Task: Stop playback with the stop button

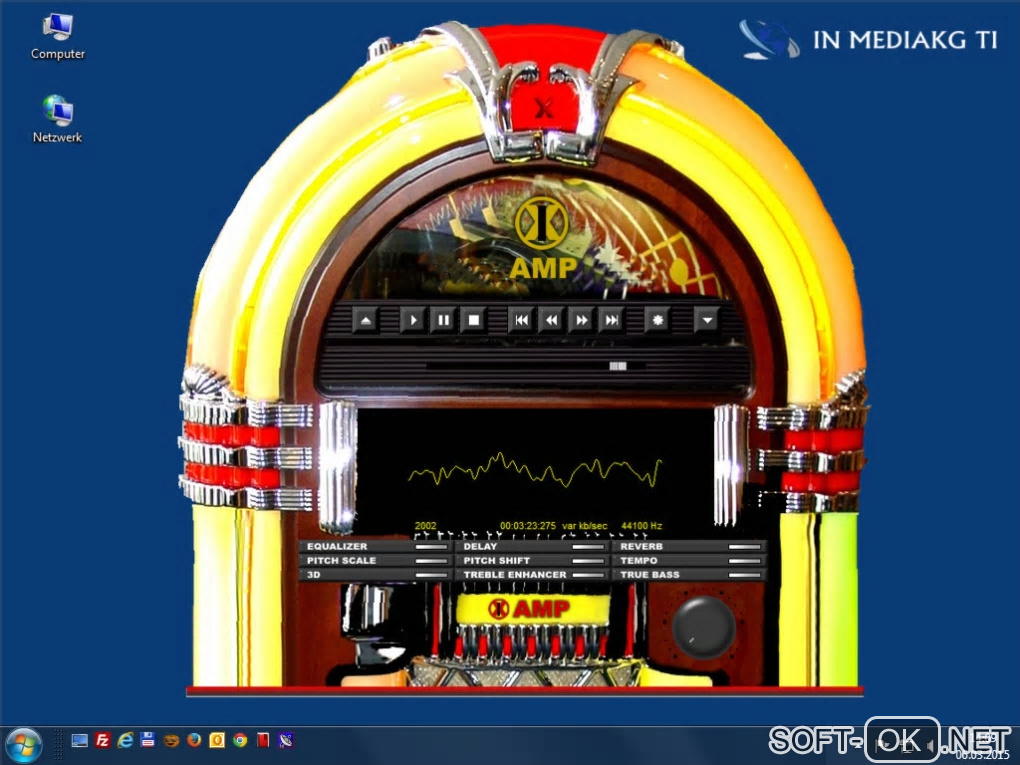Action: 474,320
